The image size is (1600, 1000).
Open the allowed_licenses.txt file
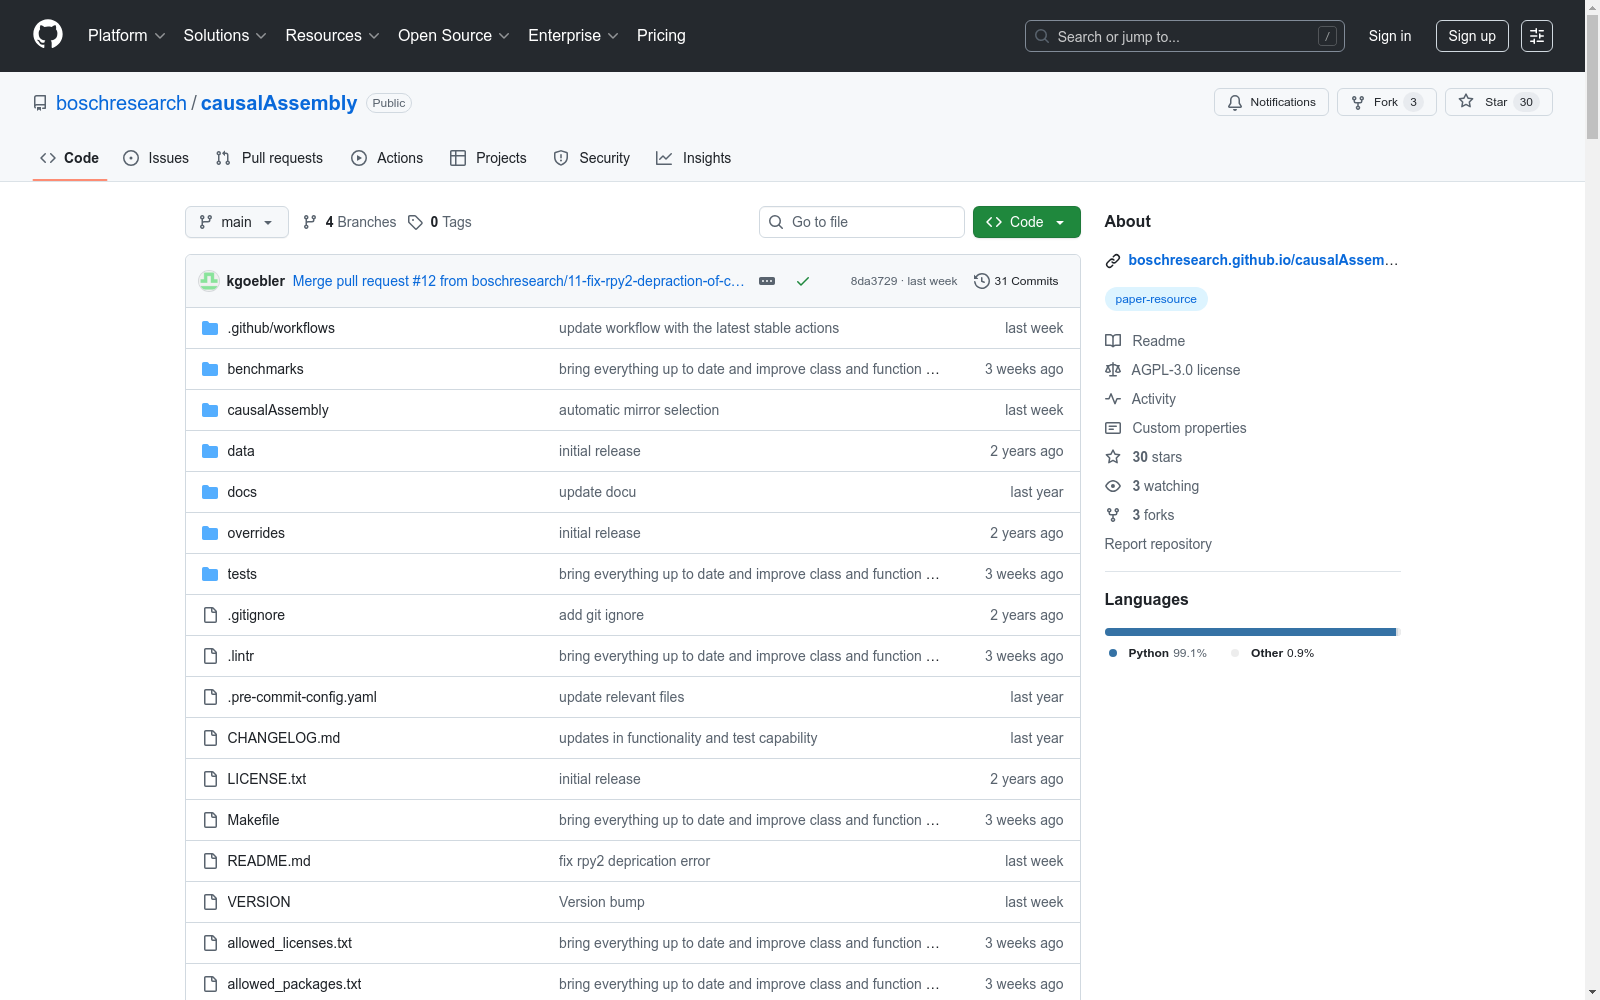click(x=290, y=943)
